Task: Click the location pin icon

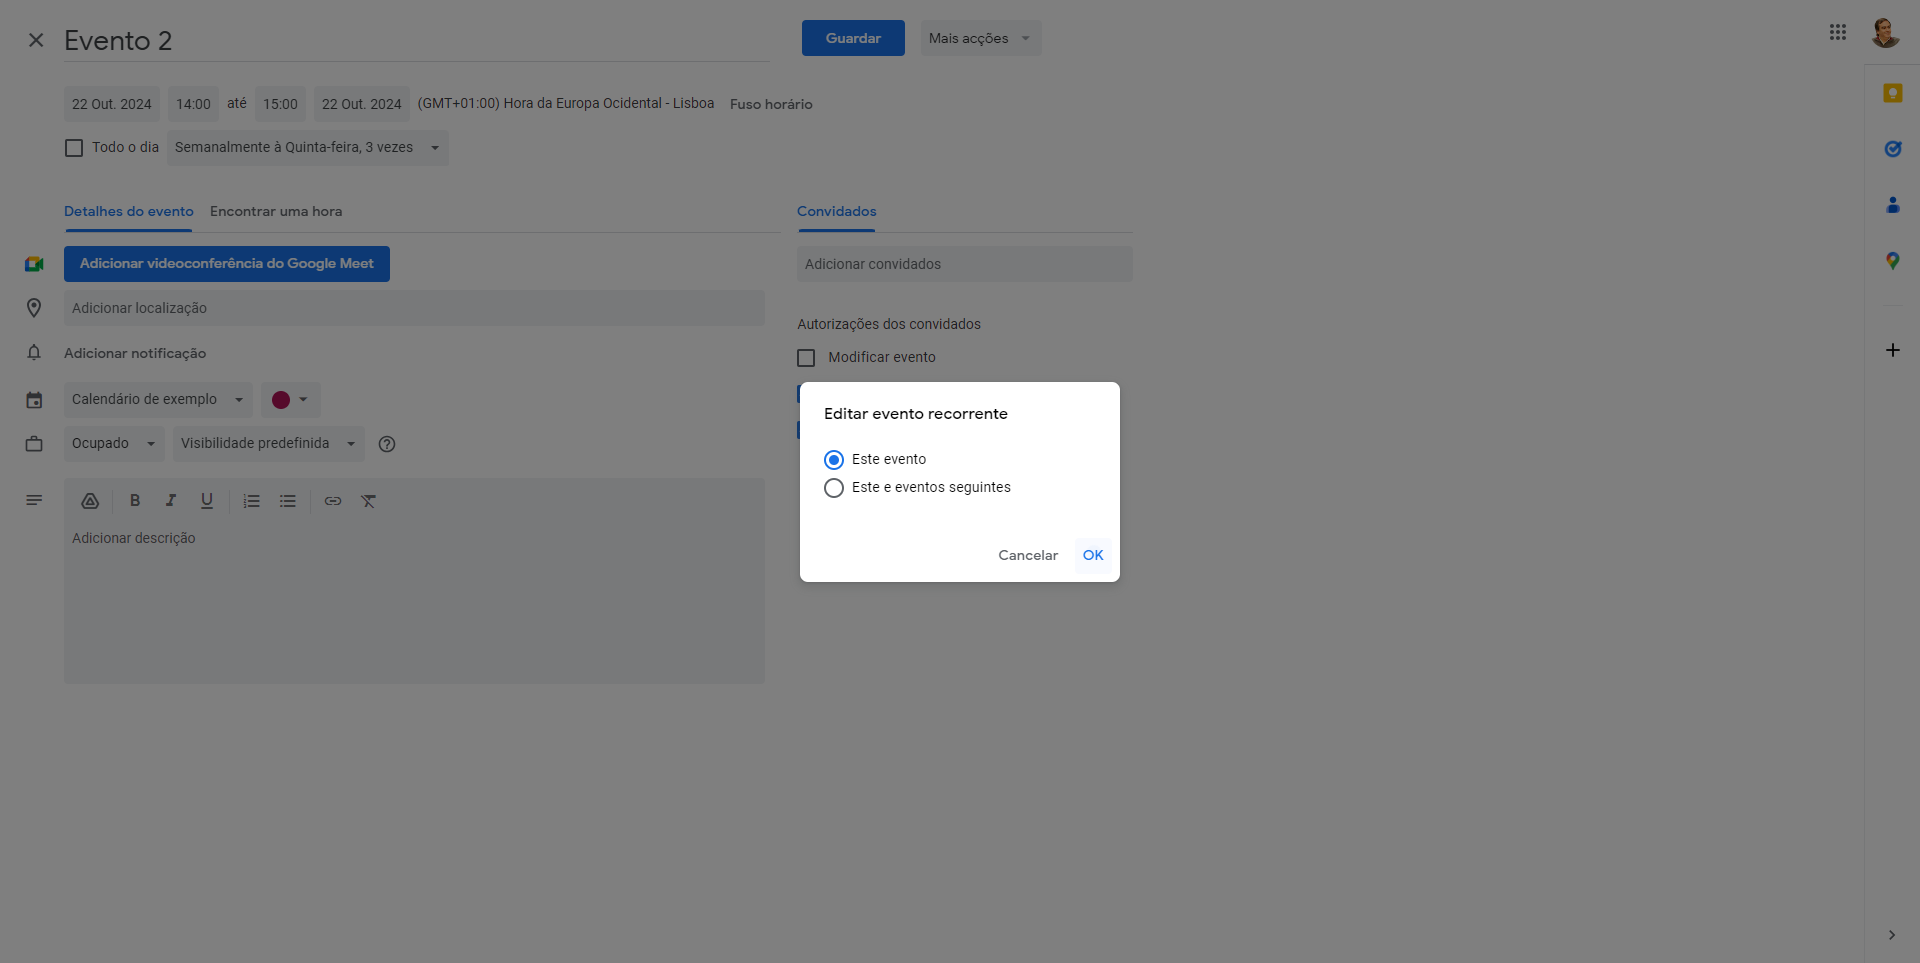Action: click(34, 308)
